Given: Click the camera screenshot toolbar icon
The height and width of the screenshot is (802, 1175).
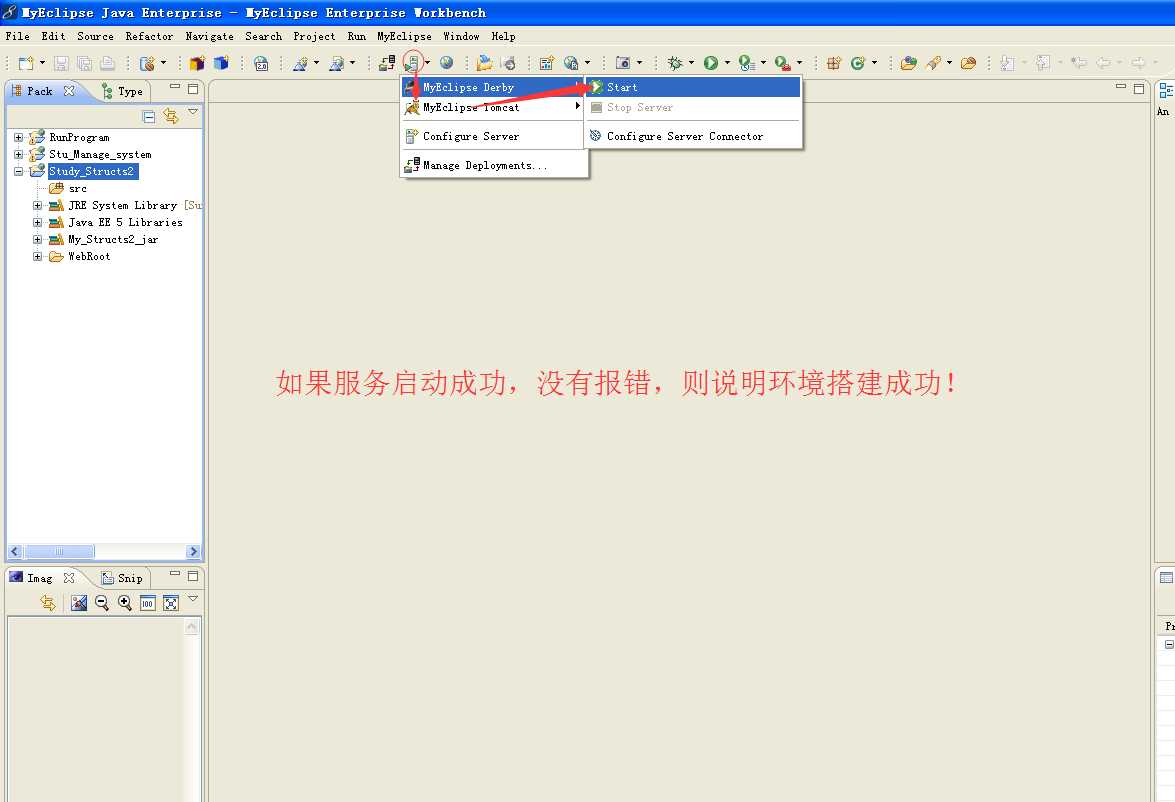Looking at the screenshot, I should pos(623,64).
